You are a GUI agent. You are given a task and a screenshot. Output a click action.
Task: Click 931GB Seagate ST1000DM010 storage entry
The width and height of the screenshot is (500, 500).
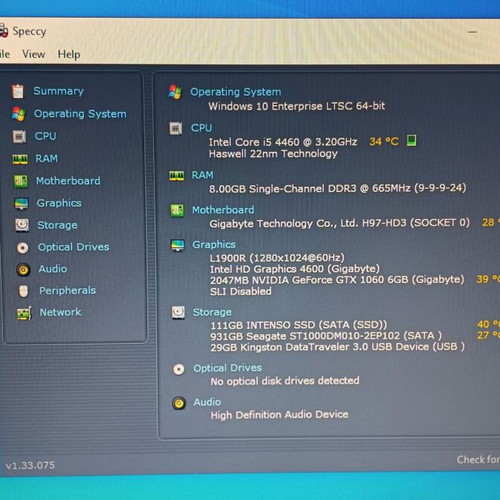pyautogui.click(x=326, y=336)
